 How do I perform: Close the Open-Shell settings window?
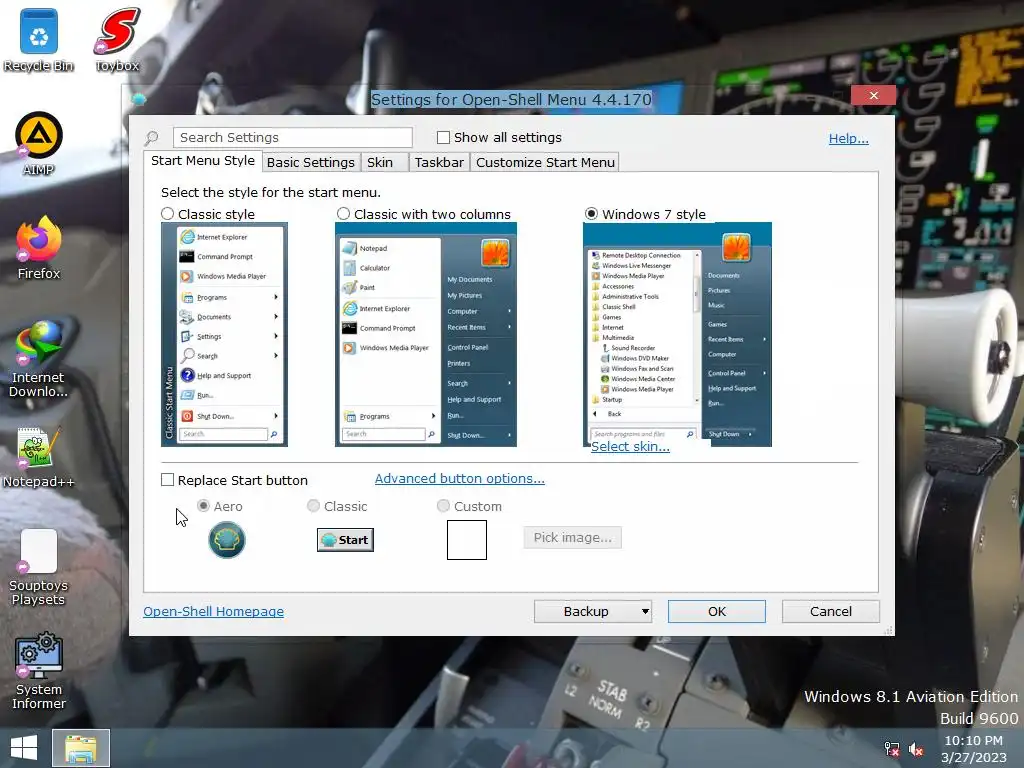pos(874,95)
